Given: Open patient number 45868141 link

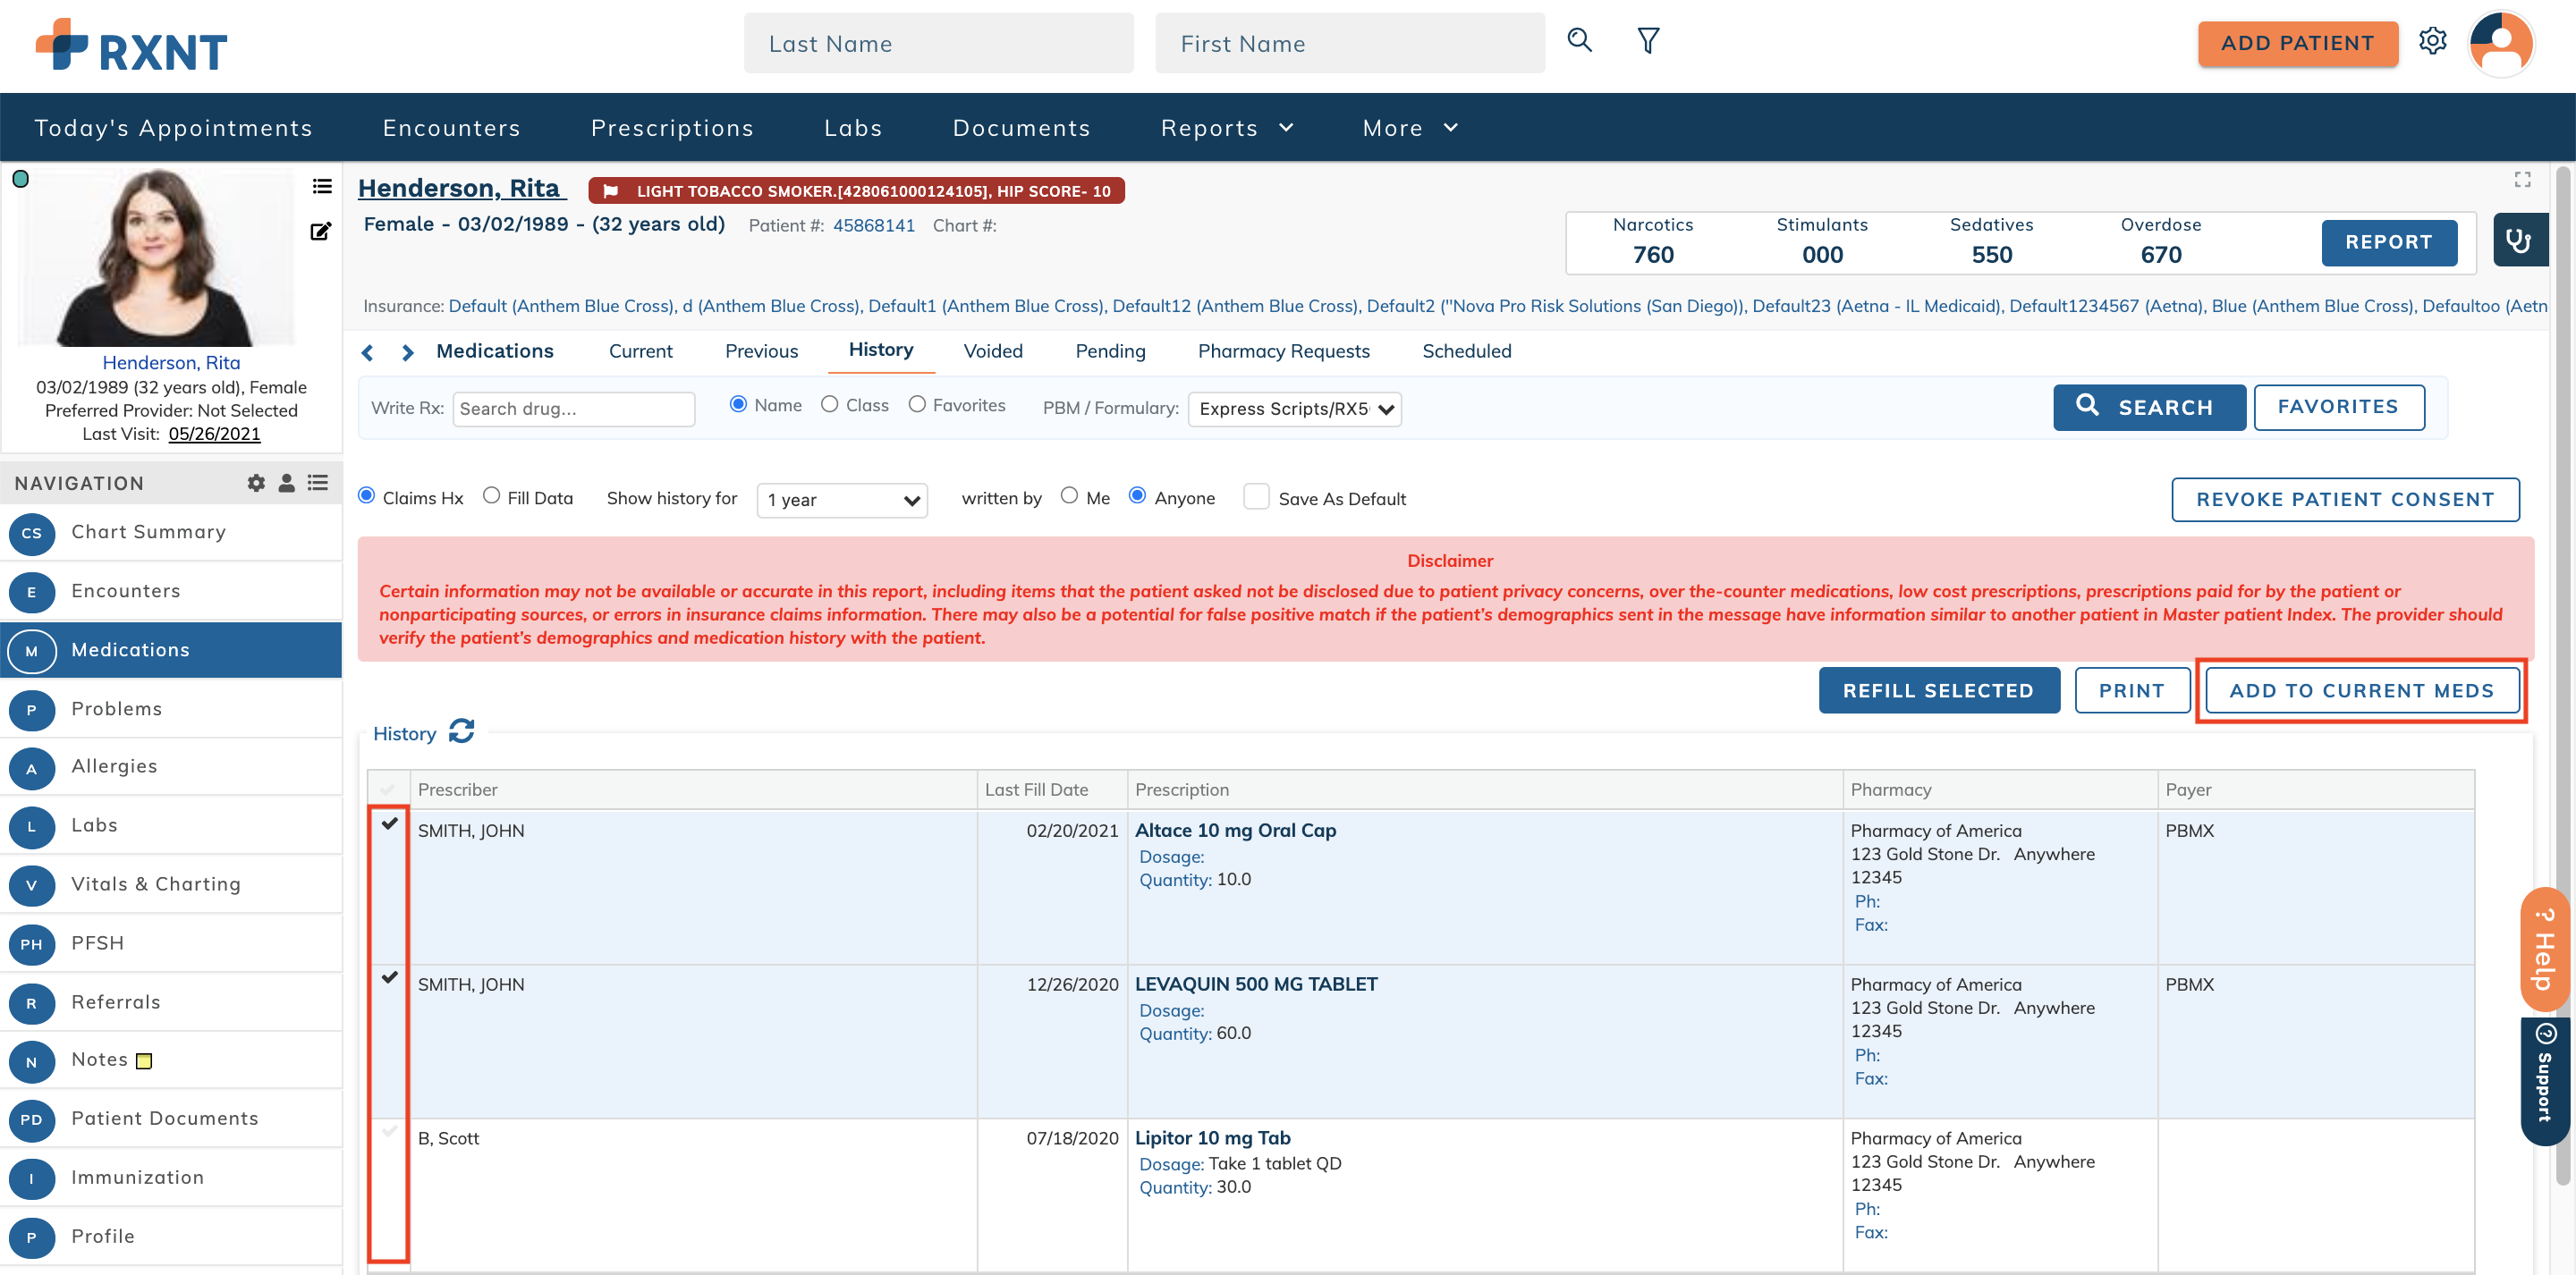Looking at the screenshot, I should pos(874,225).
